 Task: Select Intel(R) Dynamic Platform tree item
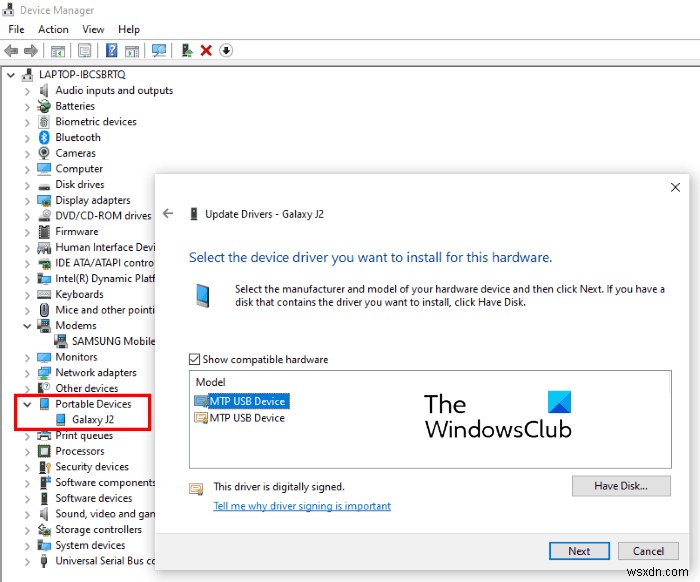point(105,279)
